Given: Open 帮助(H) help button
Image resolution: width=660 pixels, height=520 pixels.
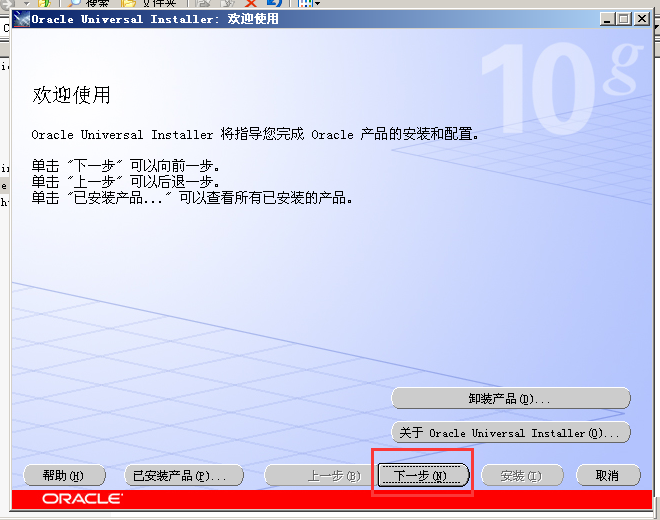Looking at the screenshot, I should click(x=64, y=475).
